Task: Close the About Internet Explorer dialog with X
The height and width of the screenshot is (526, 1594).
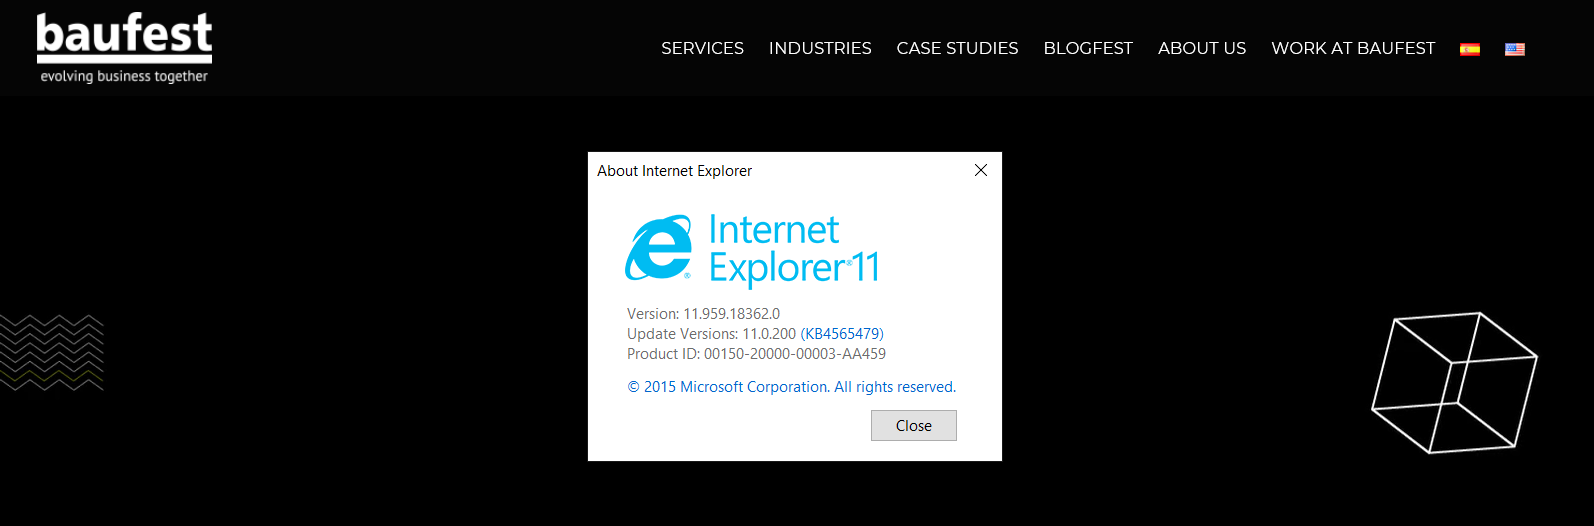Action: 981,170
